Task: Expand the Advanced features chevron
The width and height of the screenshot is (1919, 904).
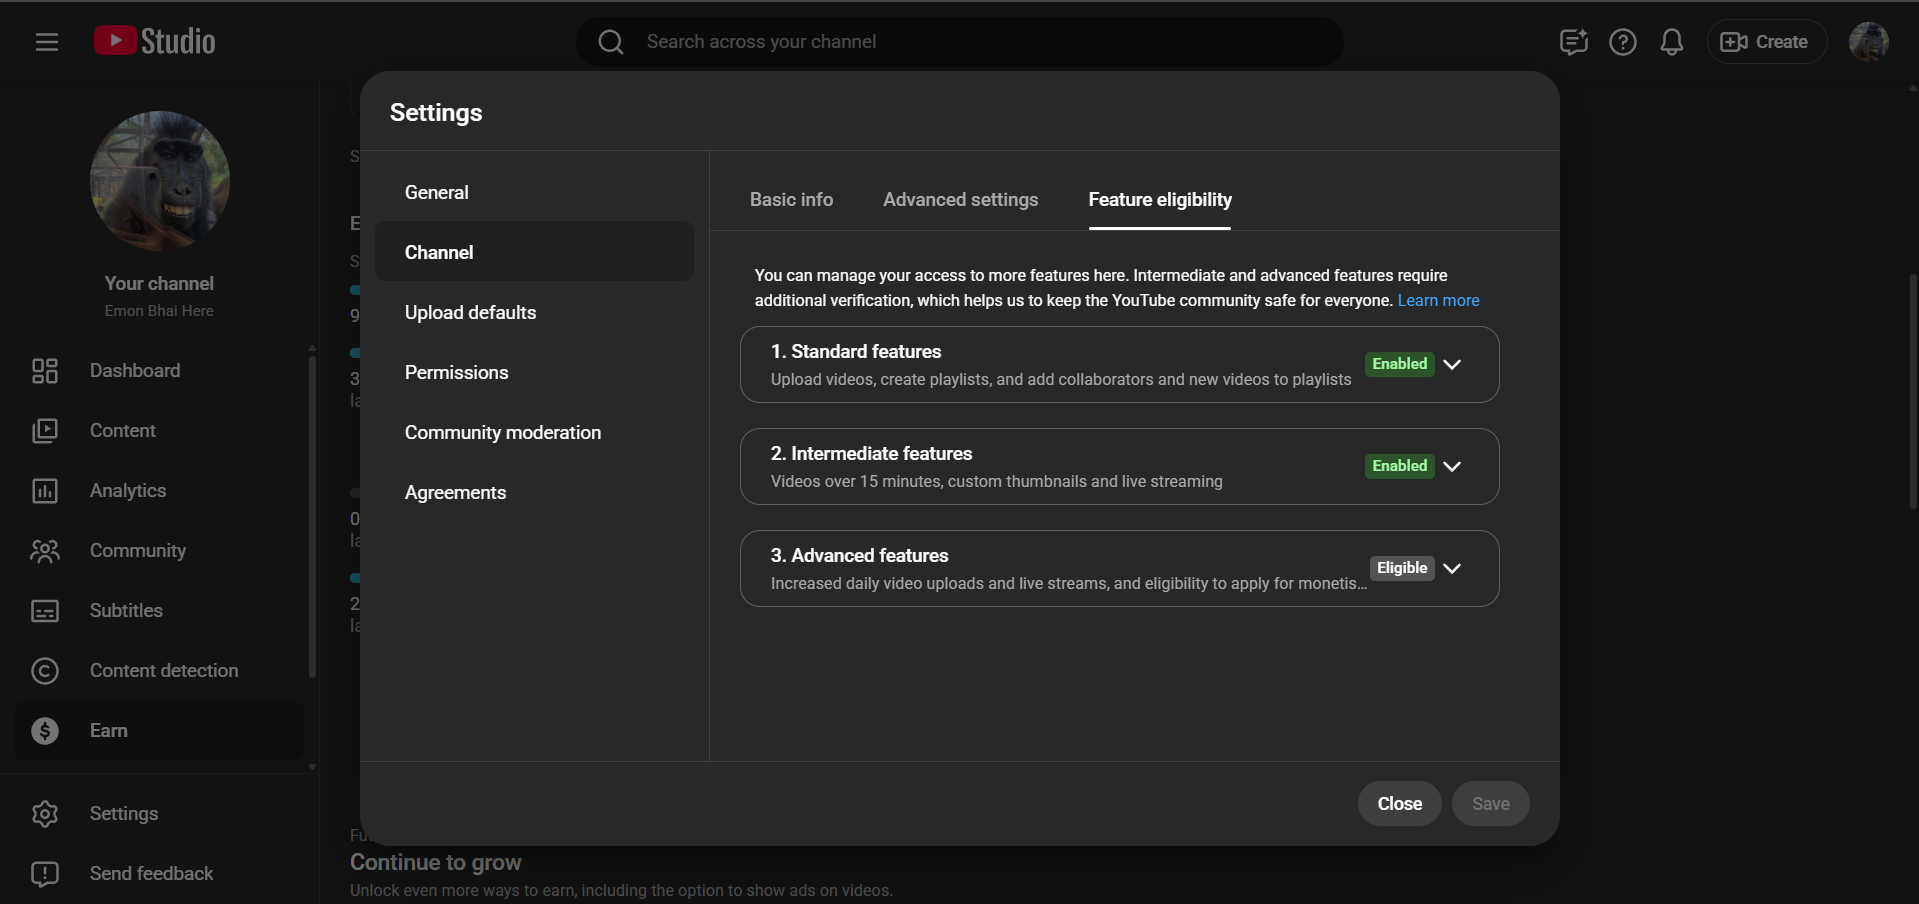Action: pyautogui.click(x=1452, y=568)
